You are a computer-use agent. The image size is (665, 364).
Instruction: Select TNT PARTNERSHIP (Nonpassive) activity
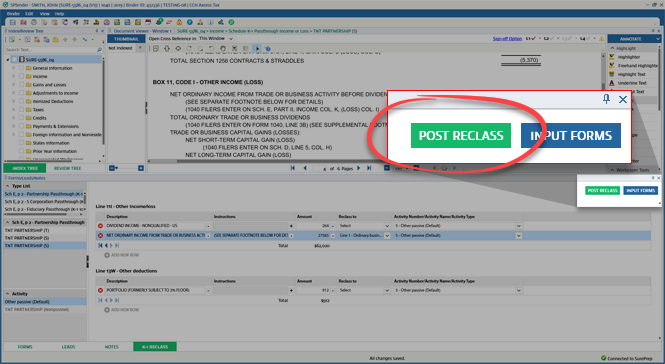(x=44, y=310)
